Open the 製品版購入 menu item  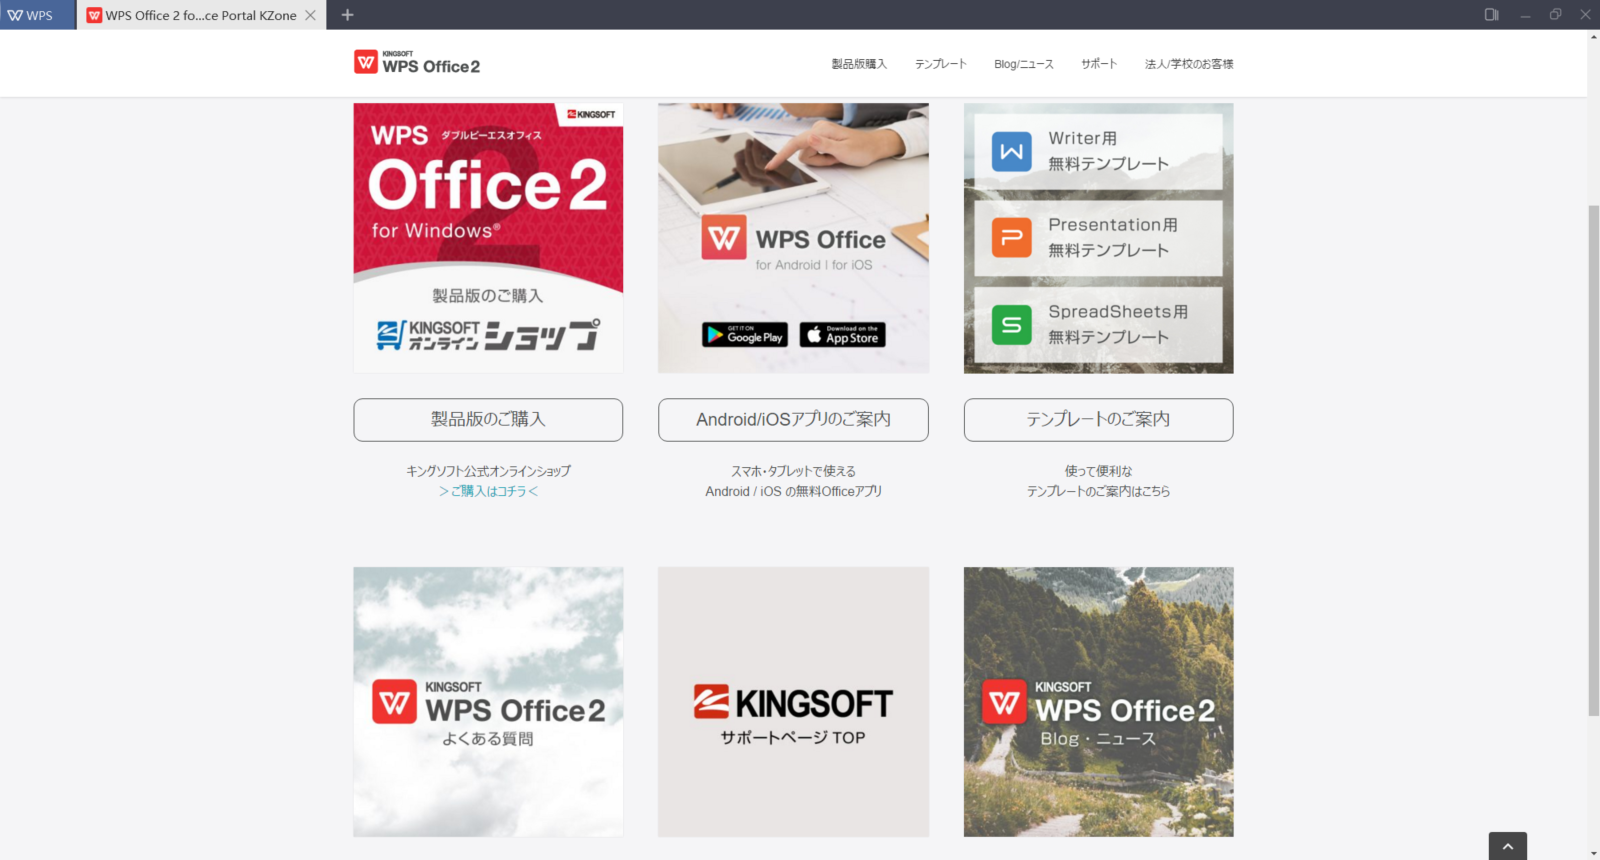click(859, 64)
